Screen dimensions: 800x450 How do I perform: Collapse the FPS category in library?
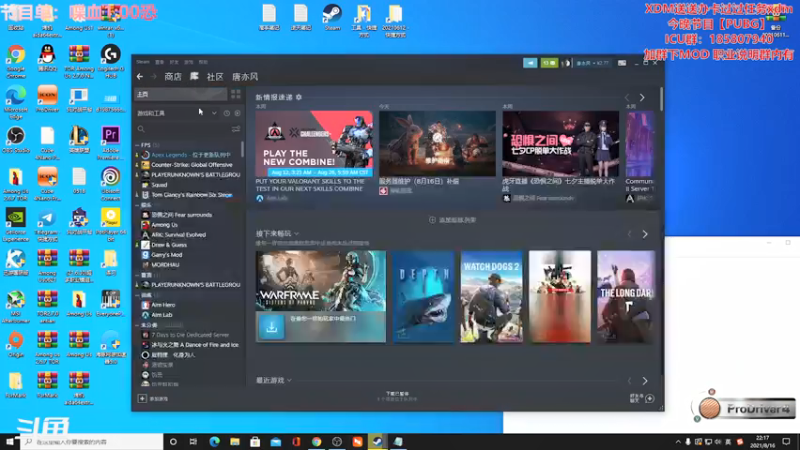137,145
